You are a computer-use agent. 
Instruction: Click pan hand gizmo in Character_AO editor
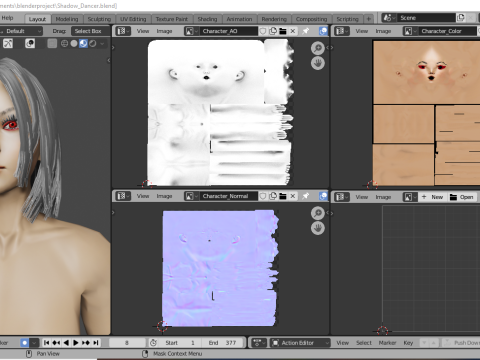318,63
